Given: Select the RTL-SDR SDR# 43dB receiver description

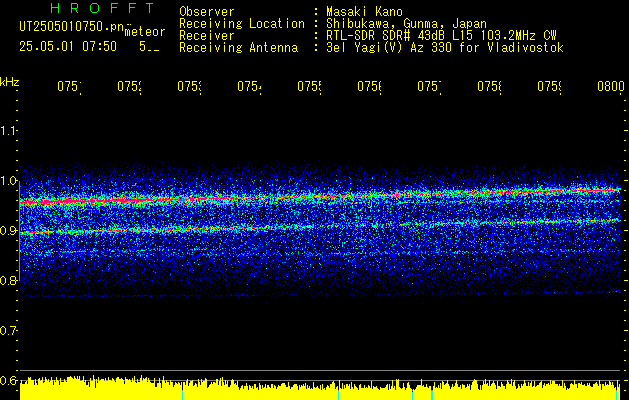Looking at the screenshot, I should pos(441,36).
